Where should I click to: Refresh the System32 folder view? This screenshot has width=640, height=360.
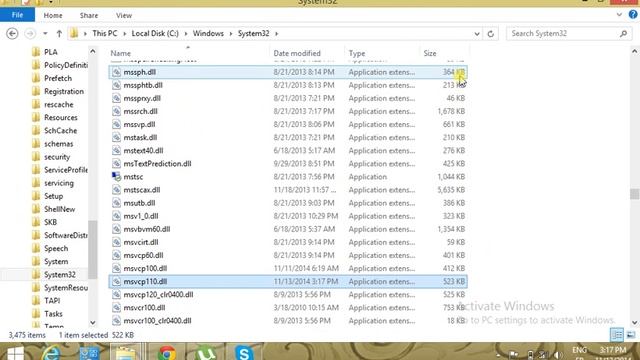(x=491, y=34)
